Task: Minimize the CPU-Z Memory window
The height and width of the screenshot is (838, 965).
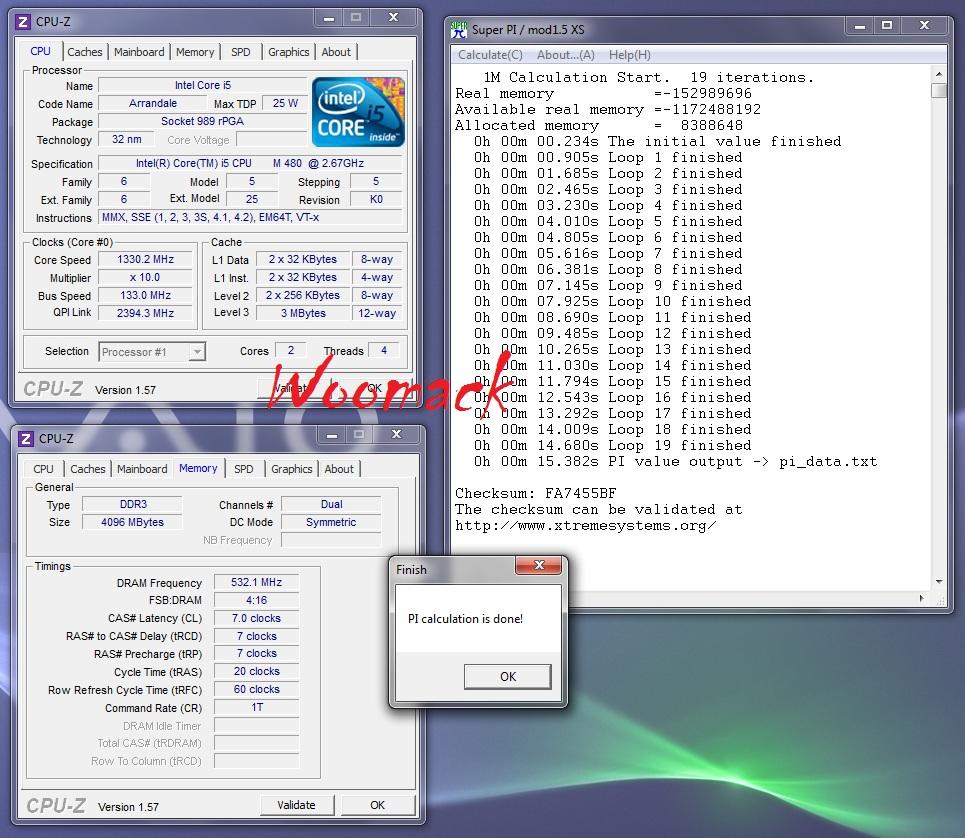Action: click(332, 435)
